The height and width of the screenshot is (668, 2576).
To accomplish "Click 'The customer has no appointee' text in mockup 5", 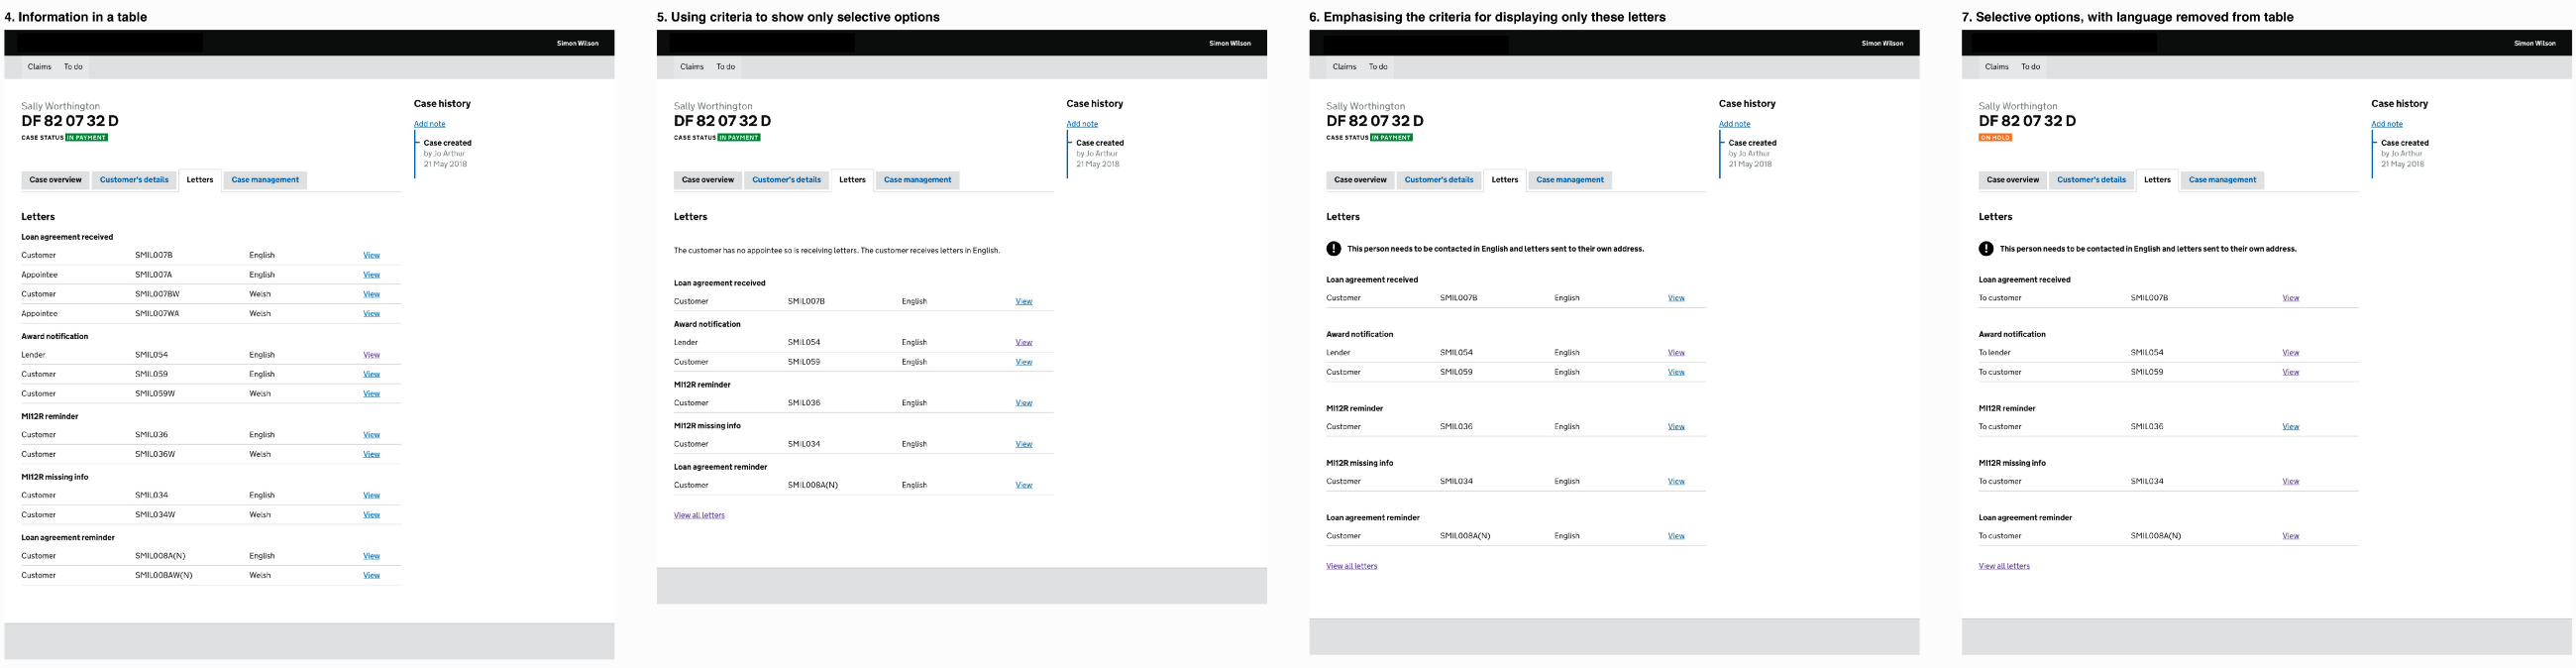I will [x=837, y=251].
